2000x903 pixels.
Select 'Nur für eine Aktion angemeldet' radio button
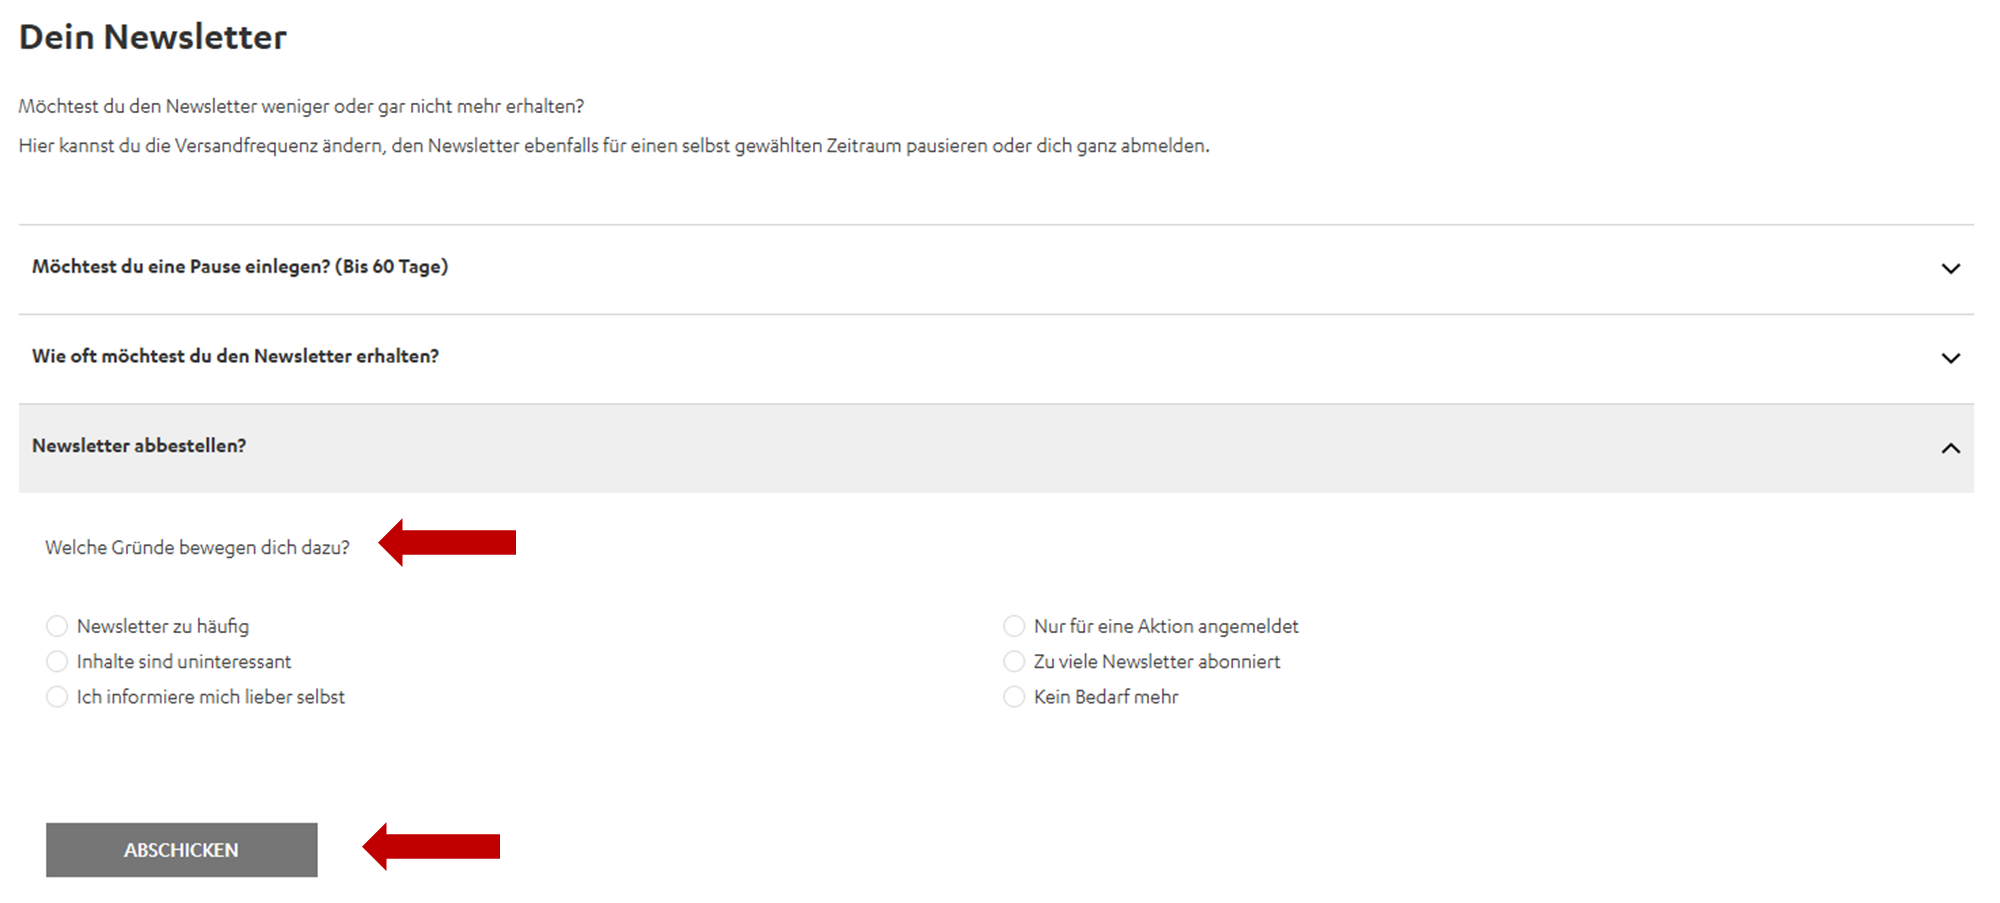pos(1014,626)
